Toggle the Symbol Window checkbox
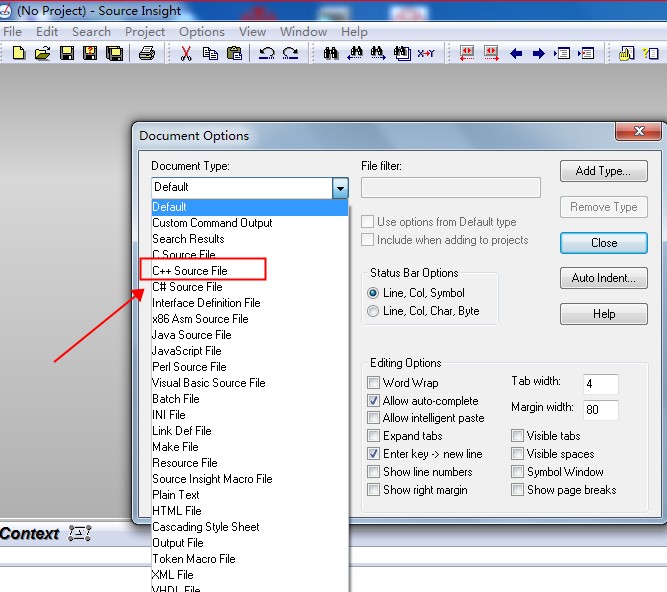 pos(517,472)
